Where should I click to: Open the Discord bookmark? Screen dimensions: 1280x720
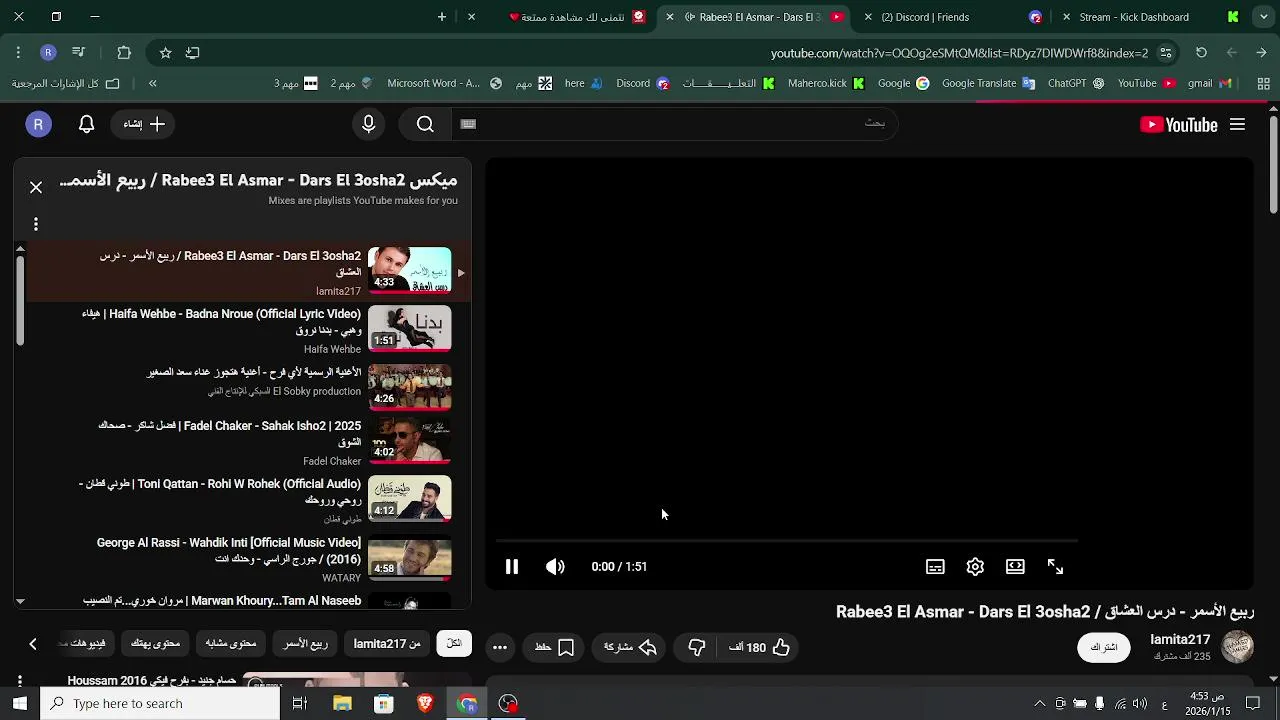(x=642, y=83)
